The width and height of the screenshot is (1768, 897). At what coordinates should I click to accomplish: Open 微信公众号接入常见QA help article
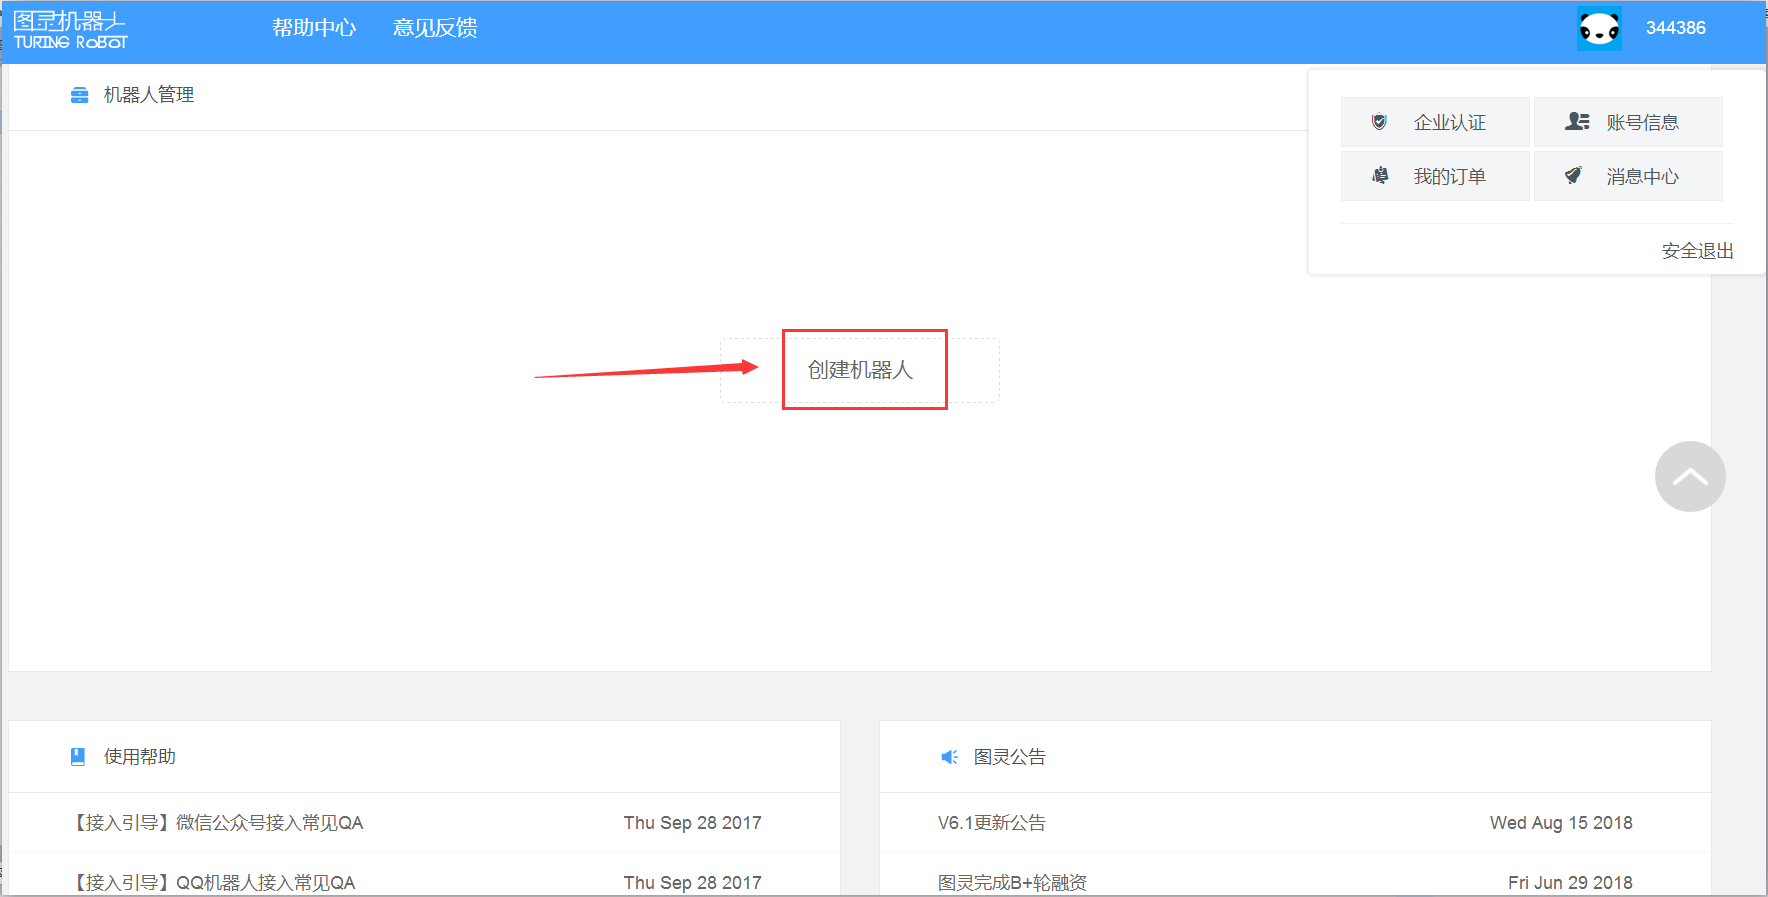[218, 823]
